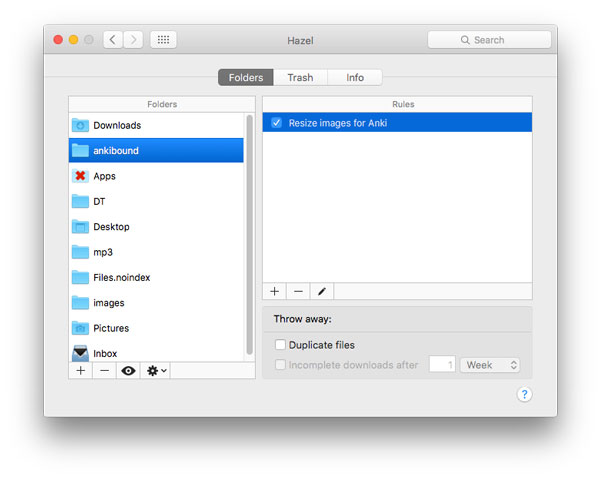The width and height of the screenshot is (600, 478).
Task: Enable Duplicate files checkbox
Action: click(280, 345)
